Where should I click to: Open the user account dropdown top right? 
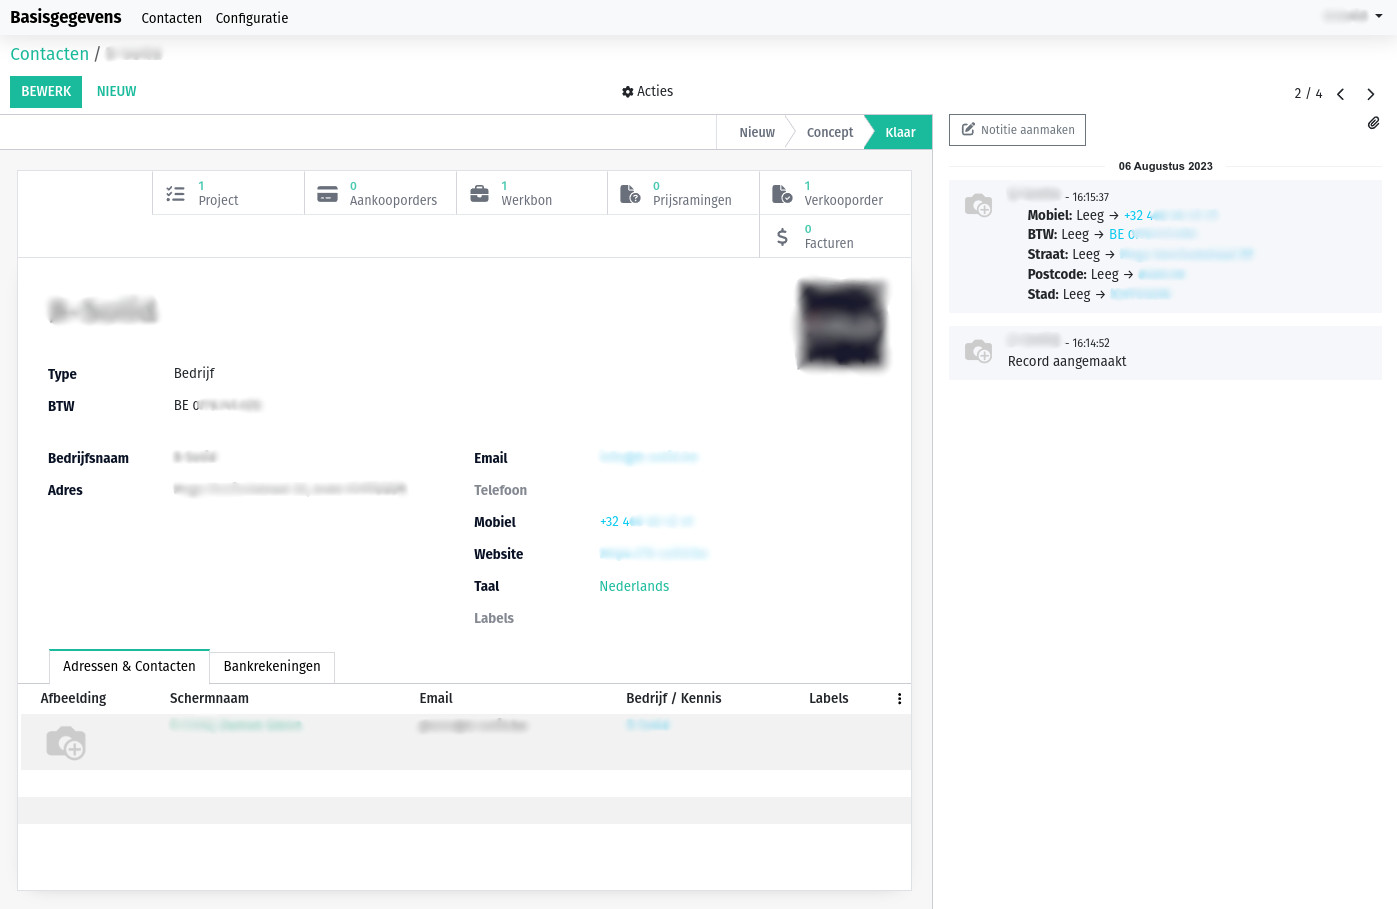coord(1352,16)
